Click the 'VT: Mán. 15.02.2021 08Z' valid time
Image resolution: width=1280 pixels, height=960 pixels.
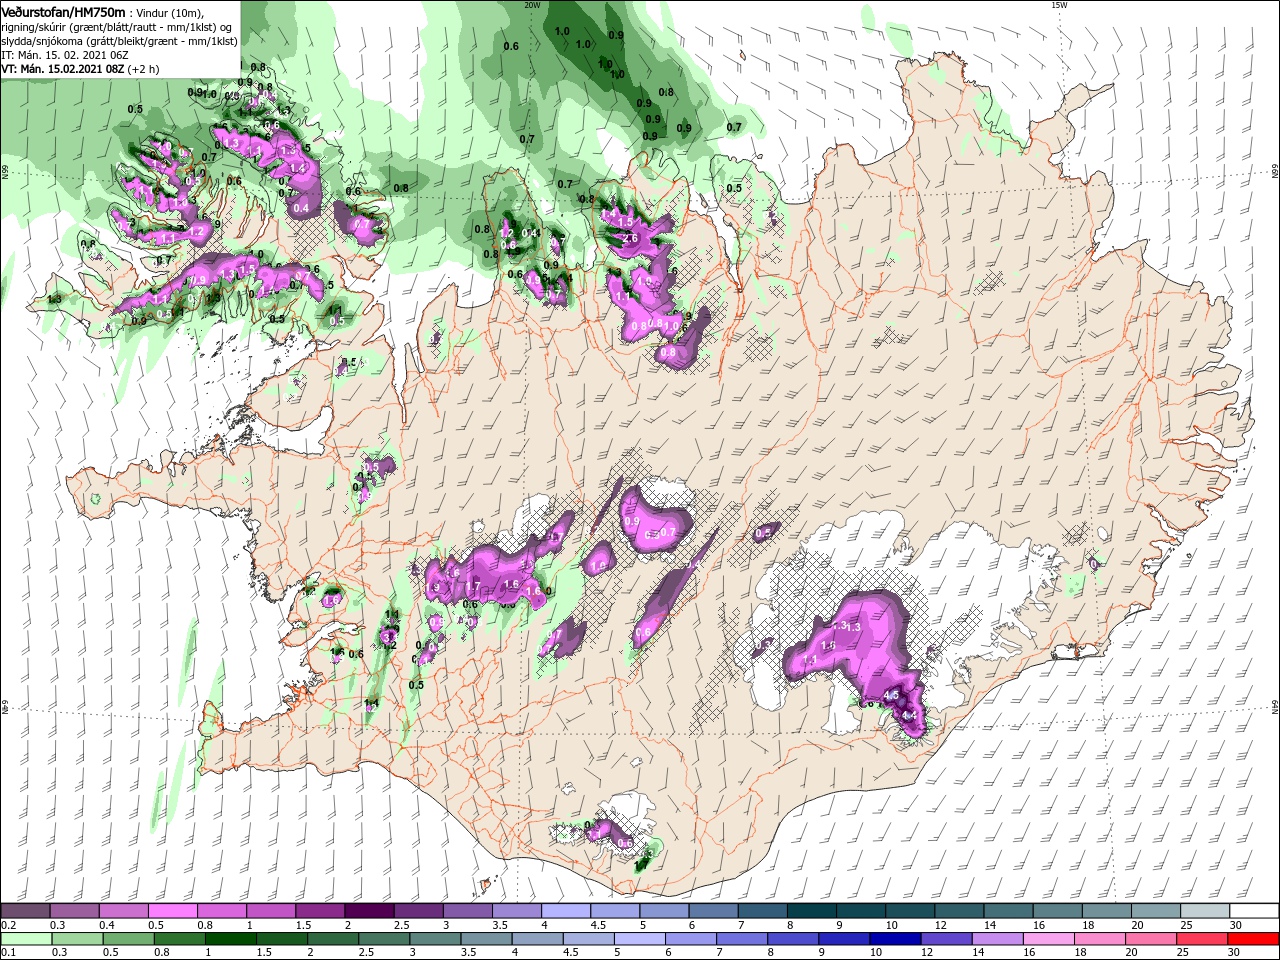[x=62, y=69]
